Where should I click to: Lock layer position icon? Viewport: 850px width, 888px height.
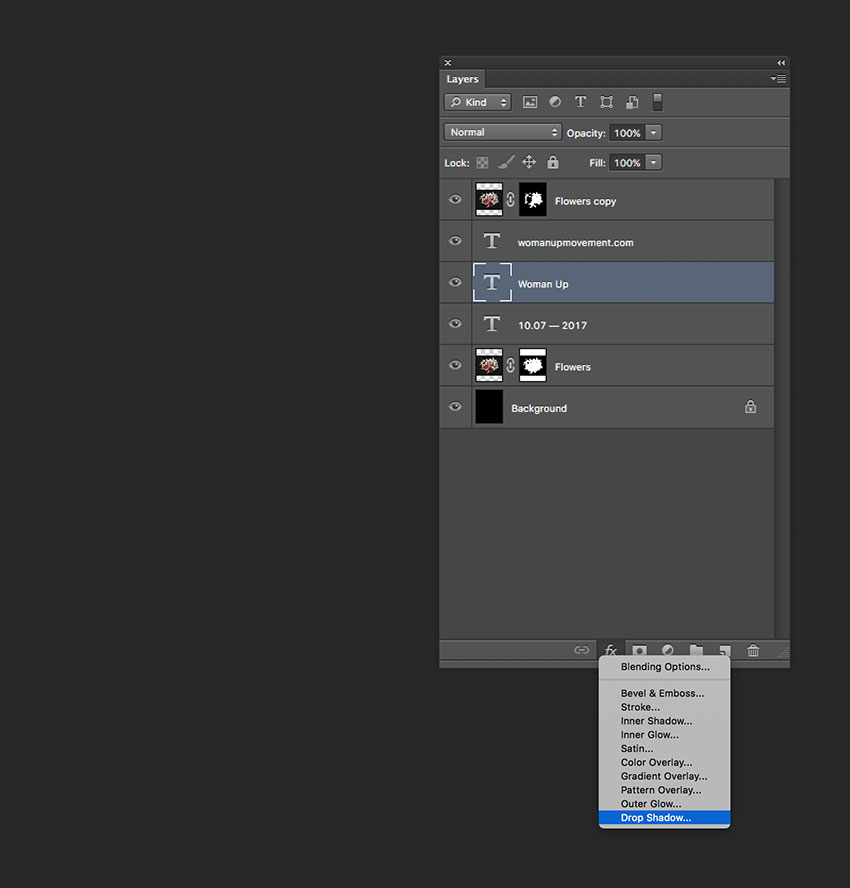529,163
